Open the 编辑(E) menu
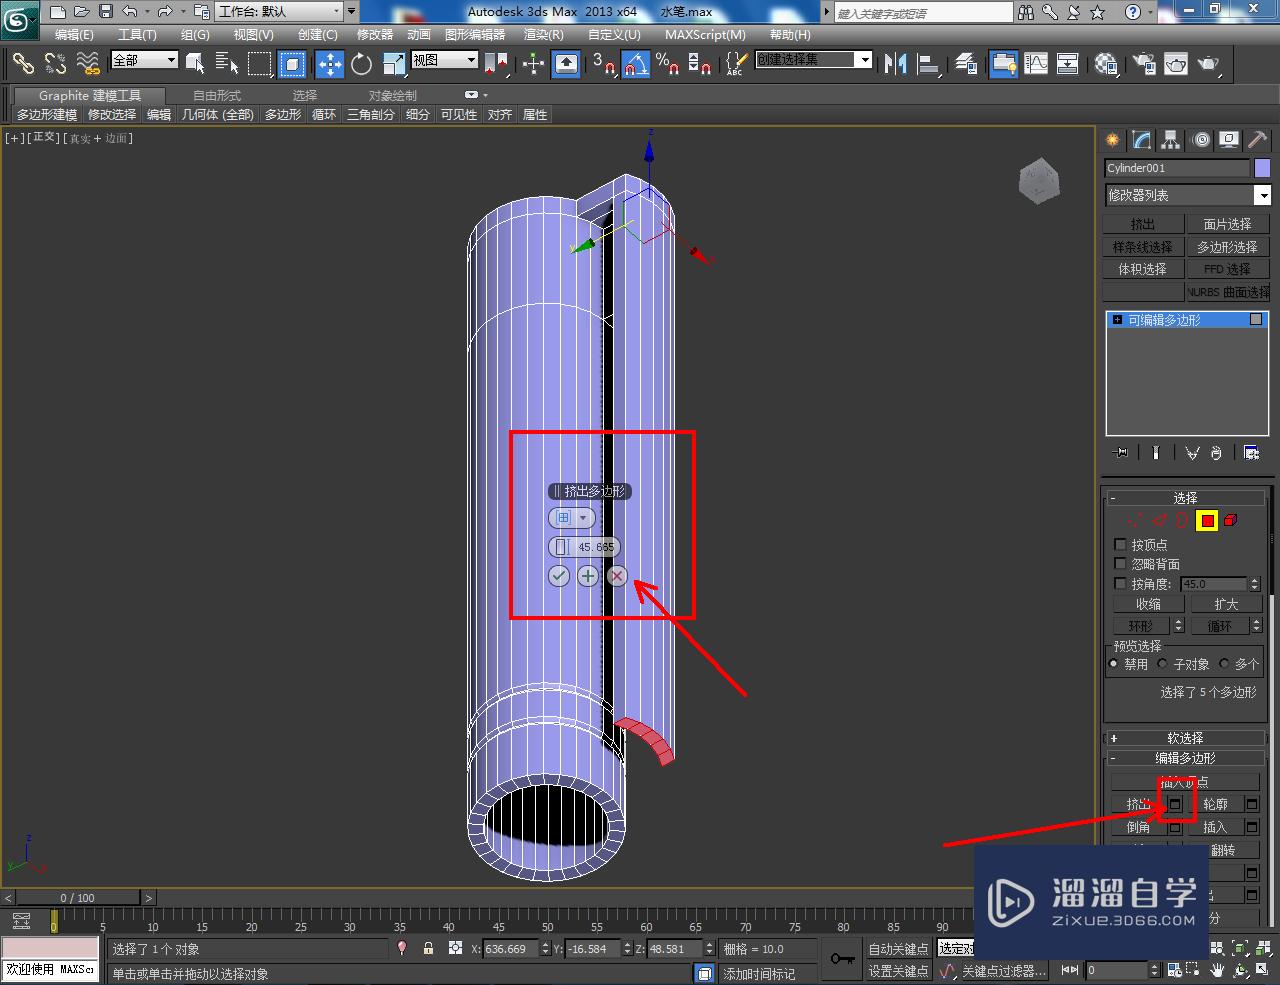 (x=74, y=35)
